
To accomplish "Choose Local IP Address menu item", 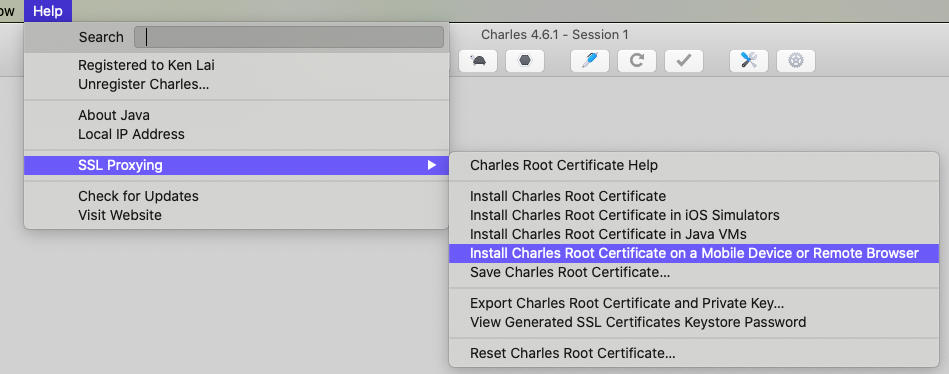I will pos(236,134).
